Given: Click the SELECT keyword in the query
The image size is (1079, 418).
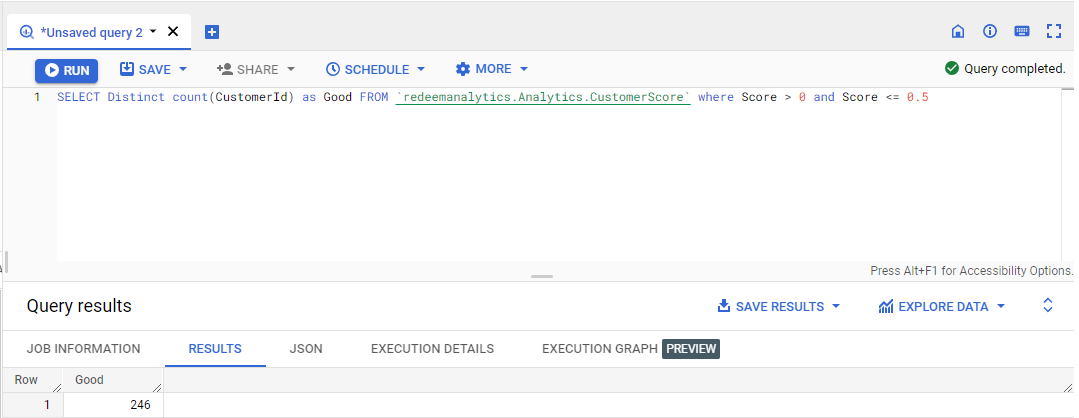Looking at the screenshot, I should [78, 97].
